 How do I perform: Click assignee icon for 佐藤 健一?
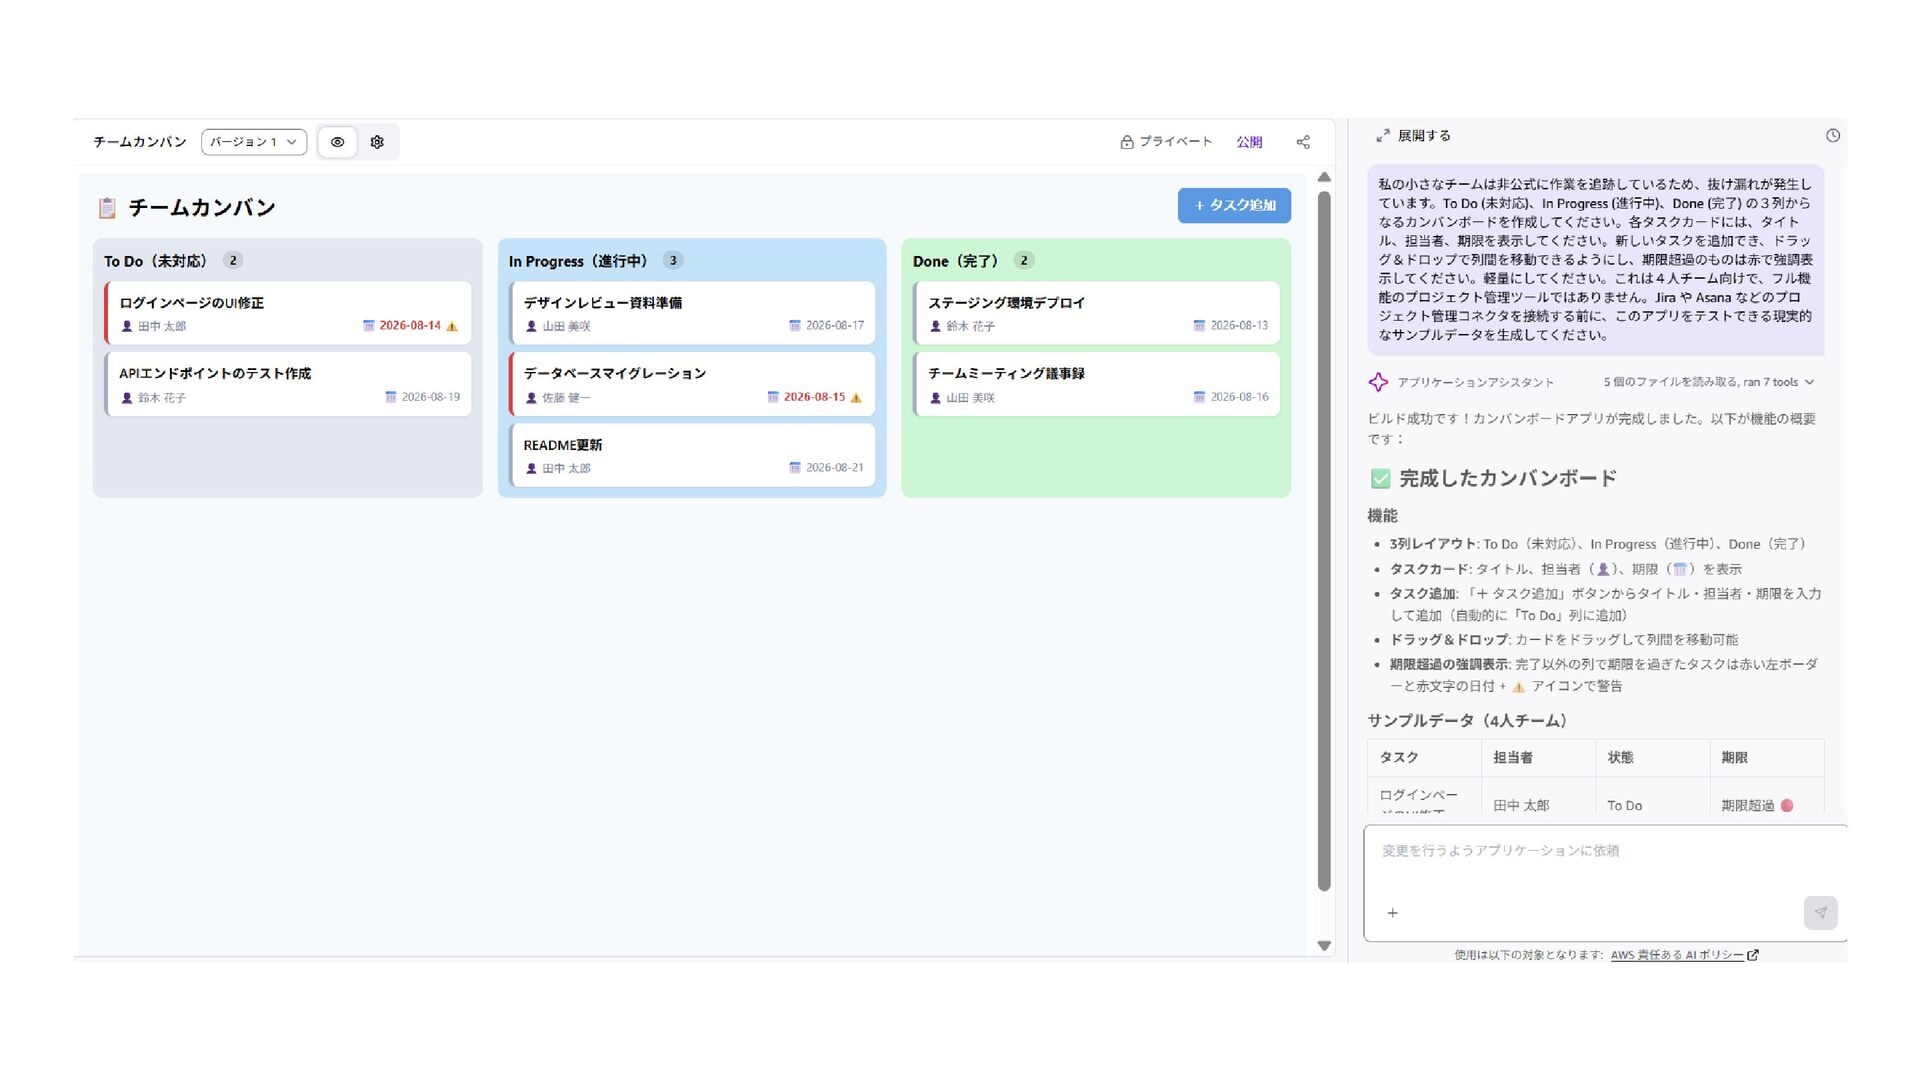(531, 398)
